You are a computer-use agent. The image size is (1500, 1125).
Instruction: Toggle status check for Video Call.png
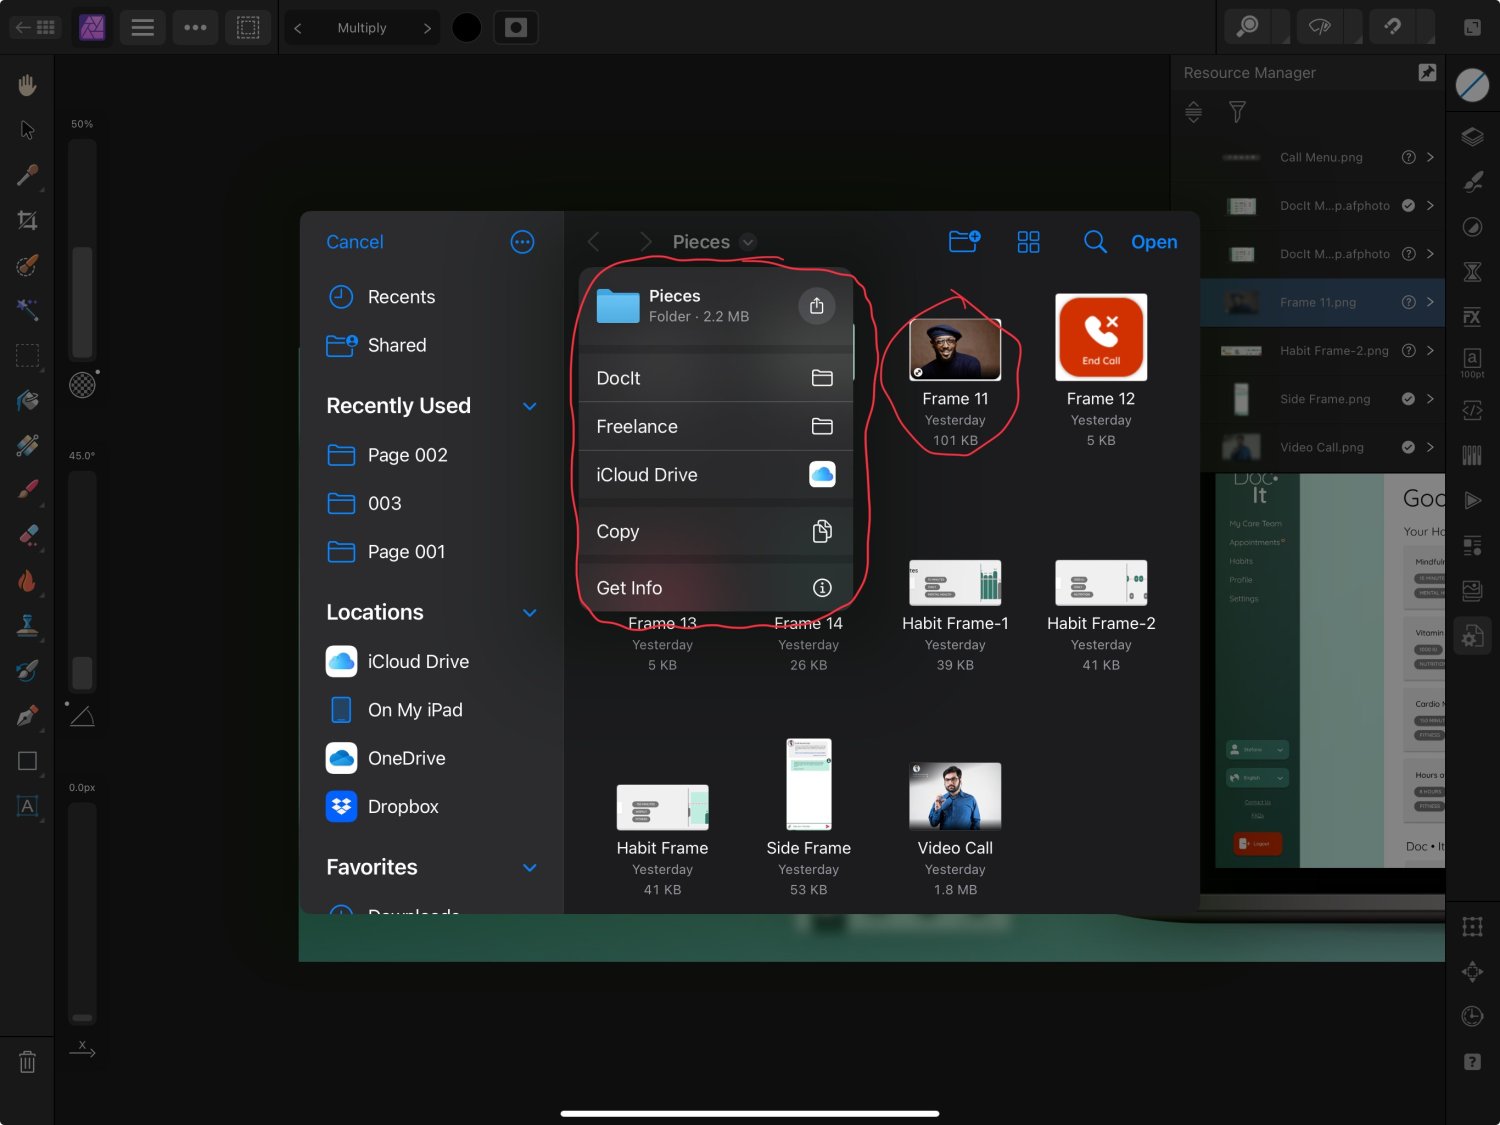click(x=1408, y=447)
